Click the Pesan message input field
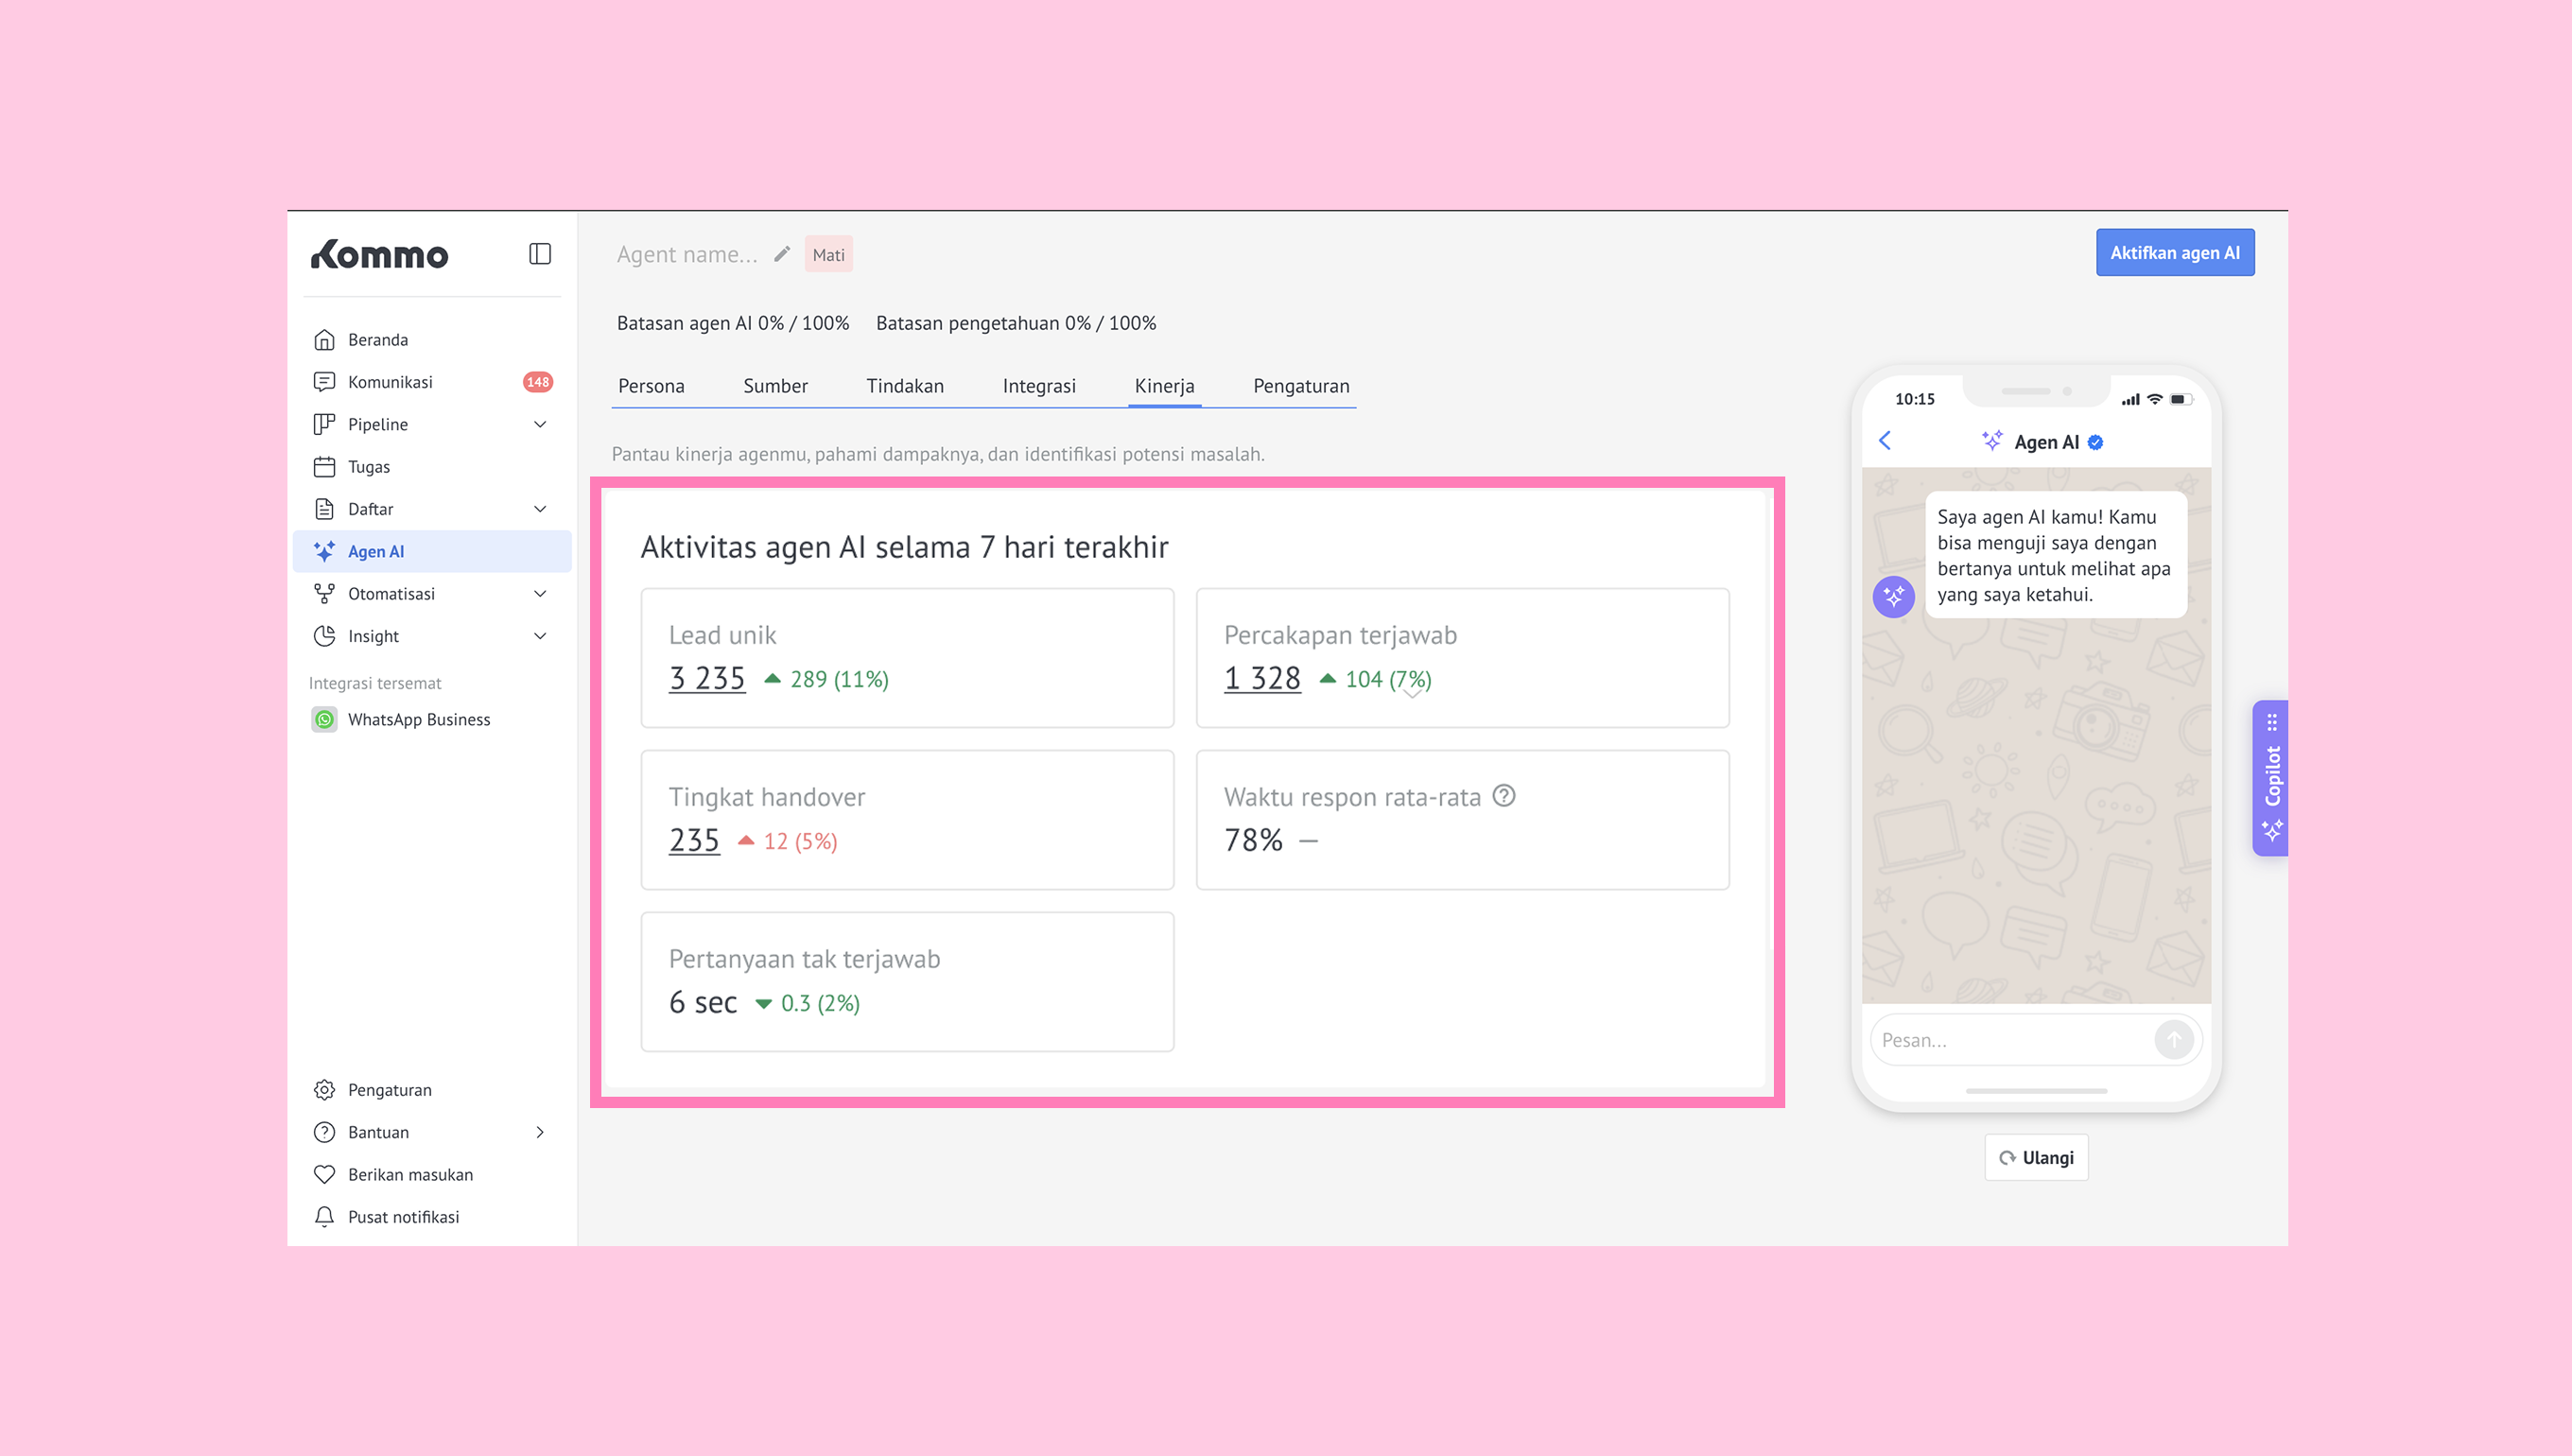2572x1456 pixels. pos(2010,1040)
